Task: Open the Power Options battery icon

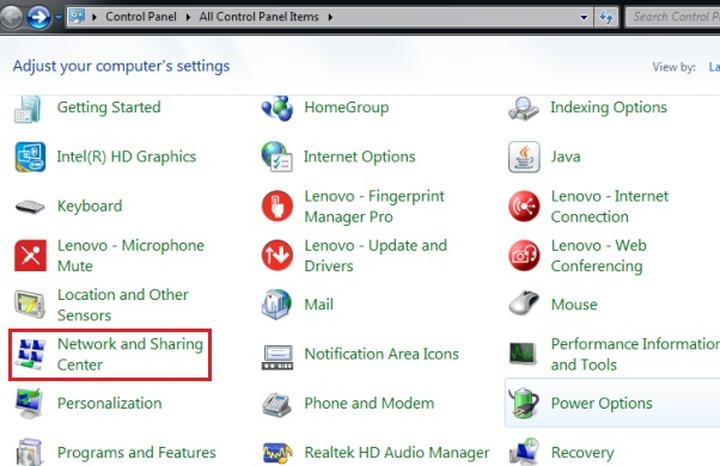Action: pyautogui.click(x=525, y=403)
